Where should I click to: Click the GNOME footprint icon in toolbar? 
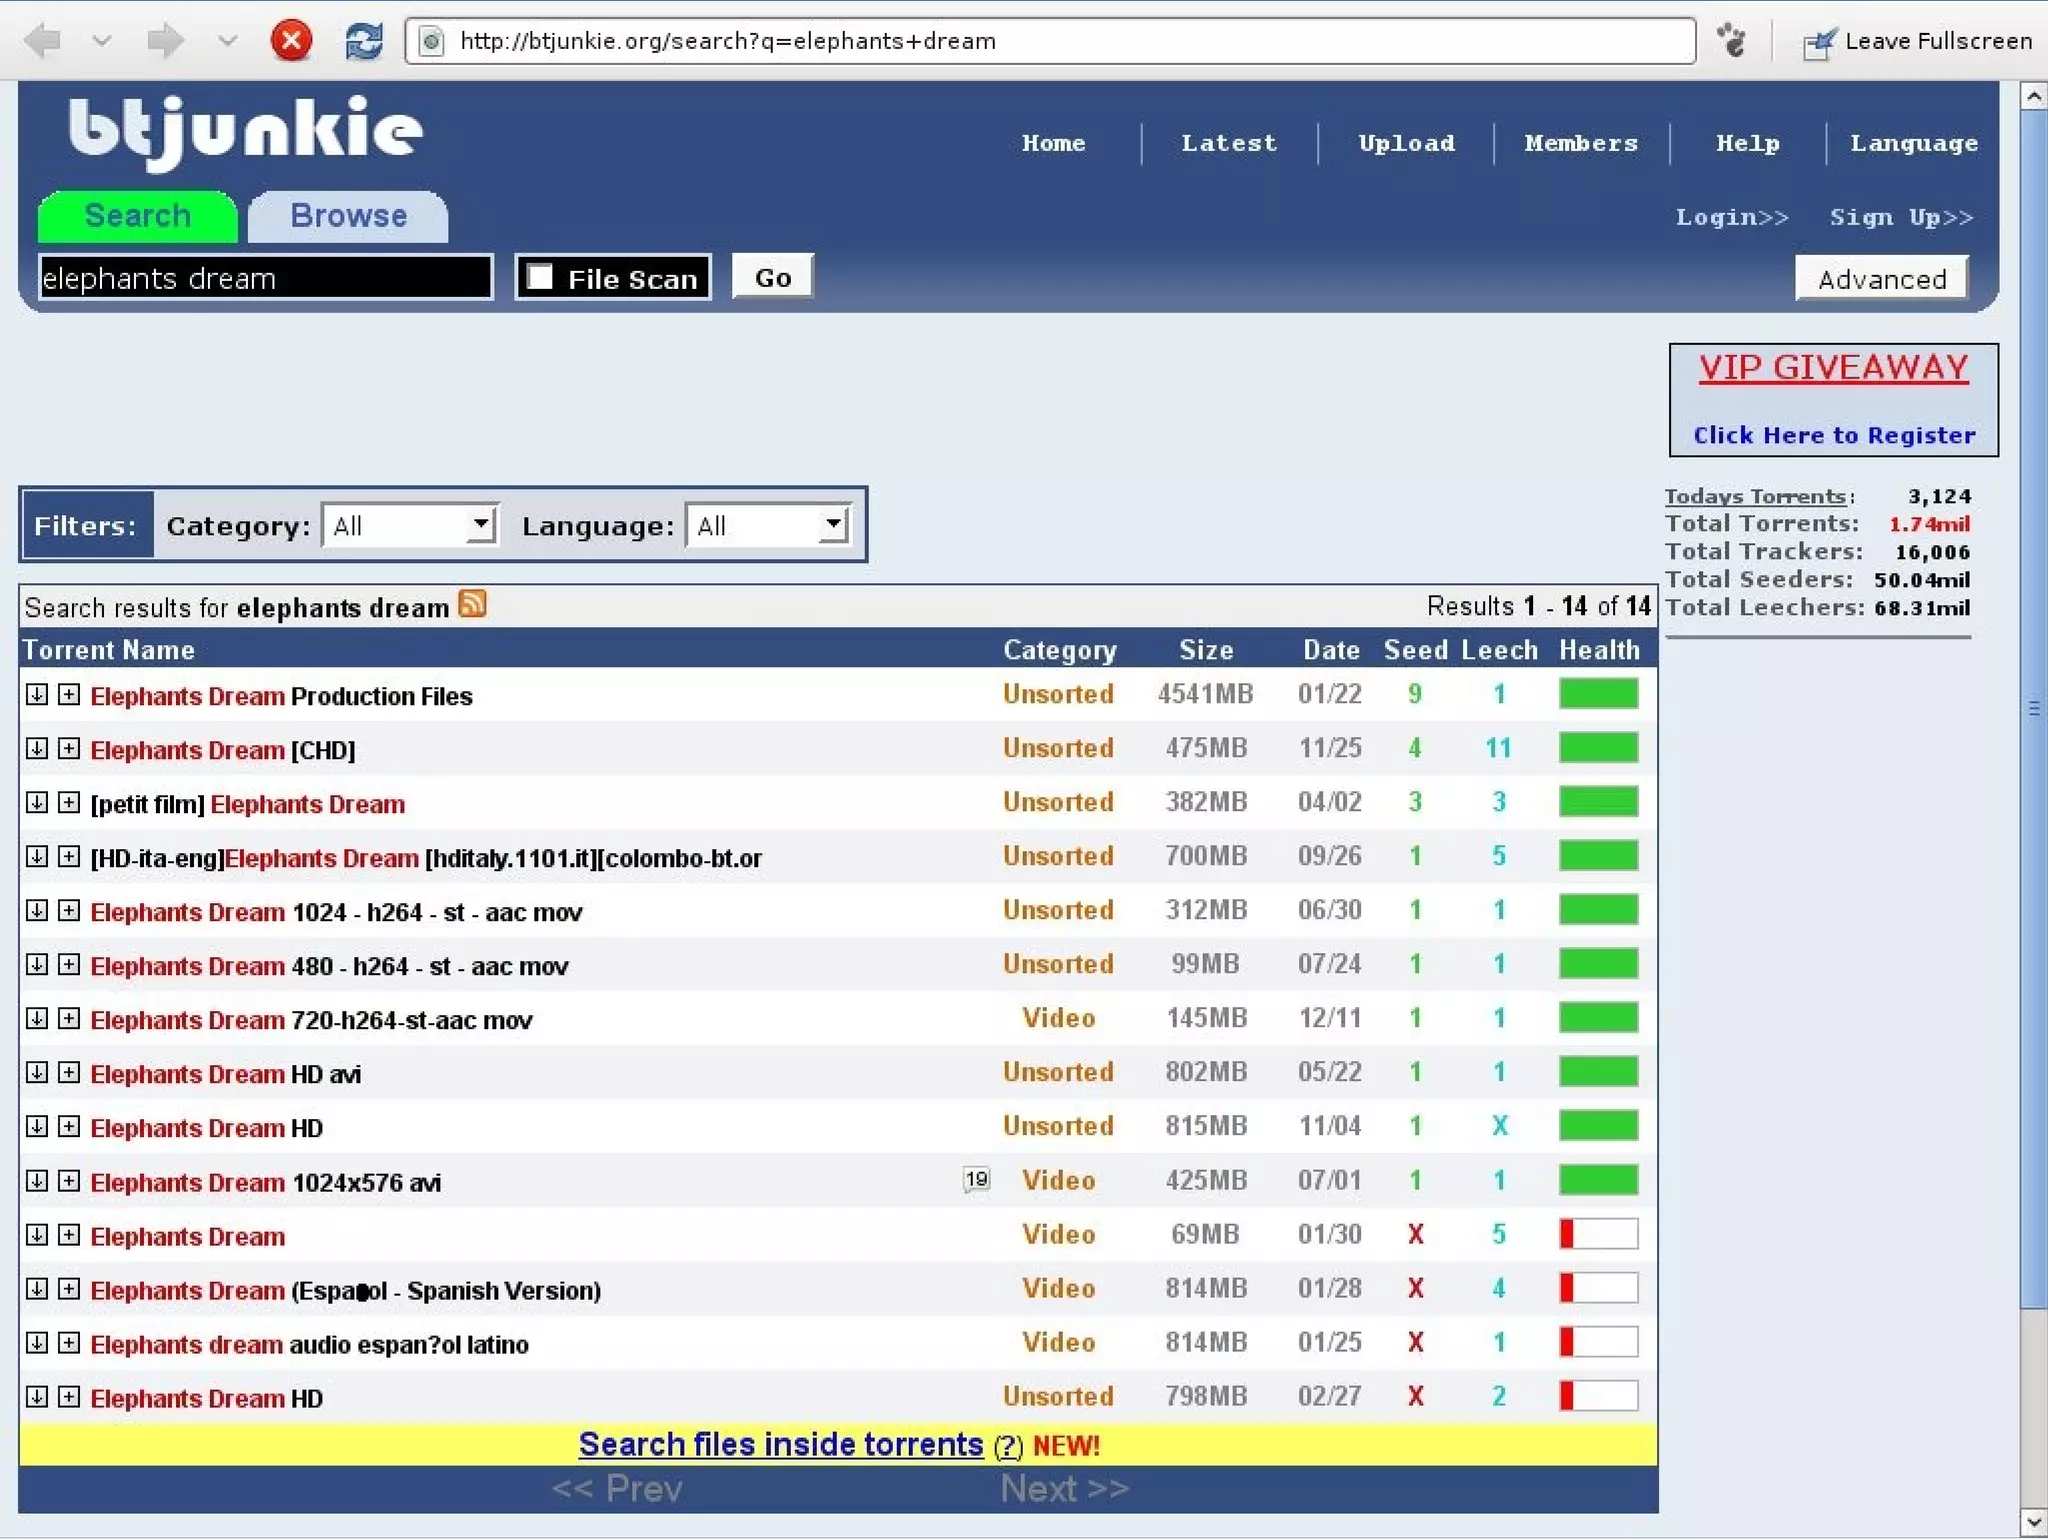coord(1732,41)
